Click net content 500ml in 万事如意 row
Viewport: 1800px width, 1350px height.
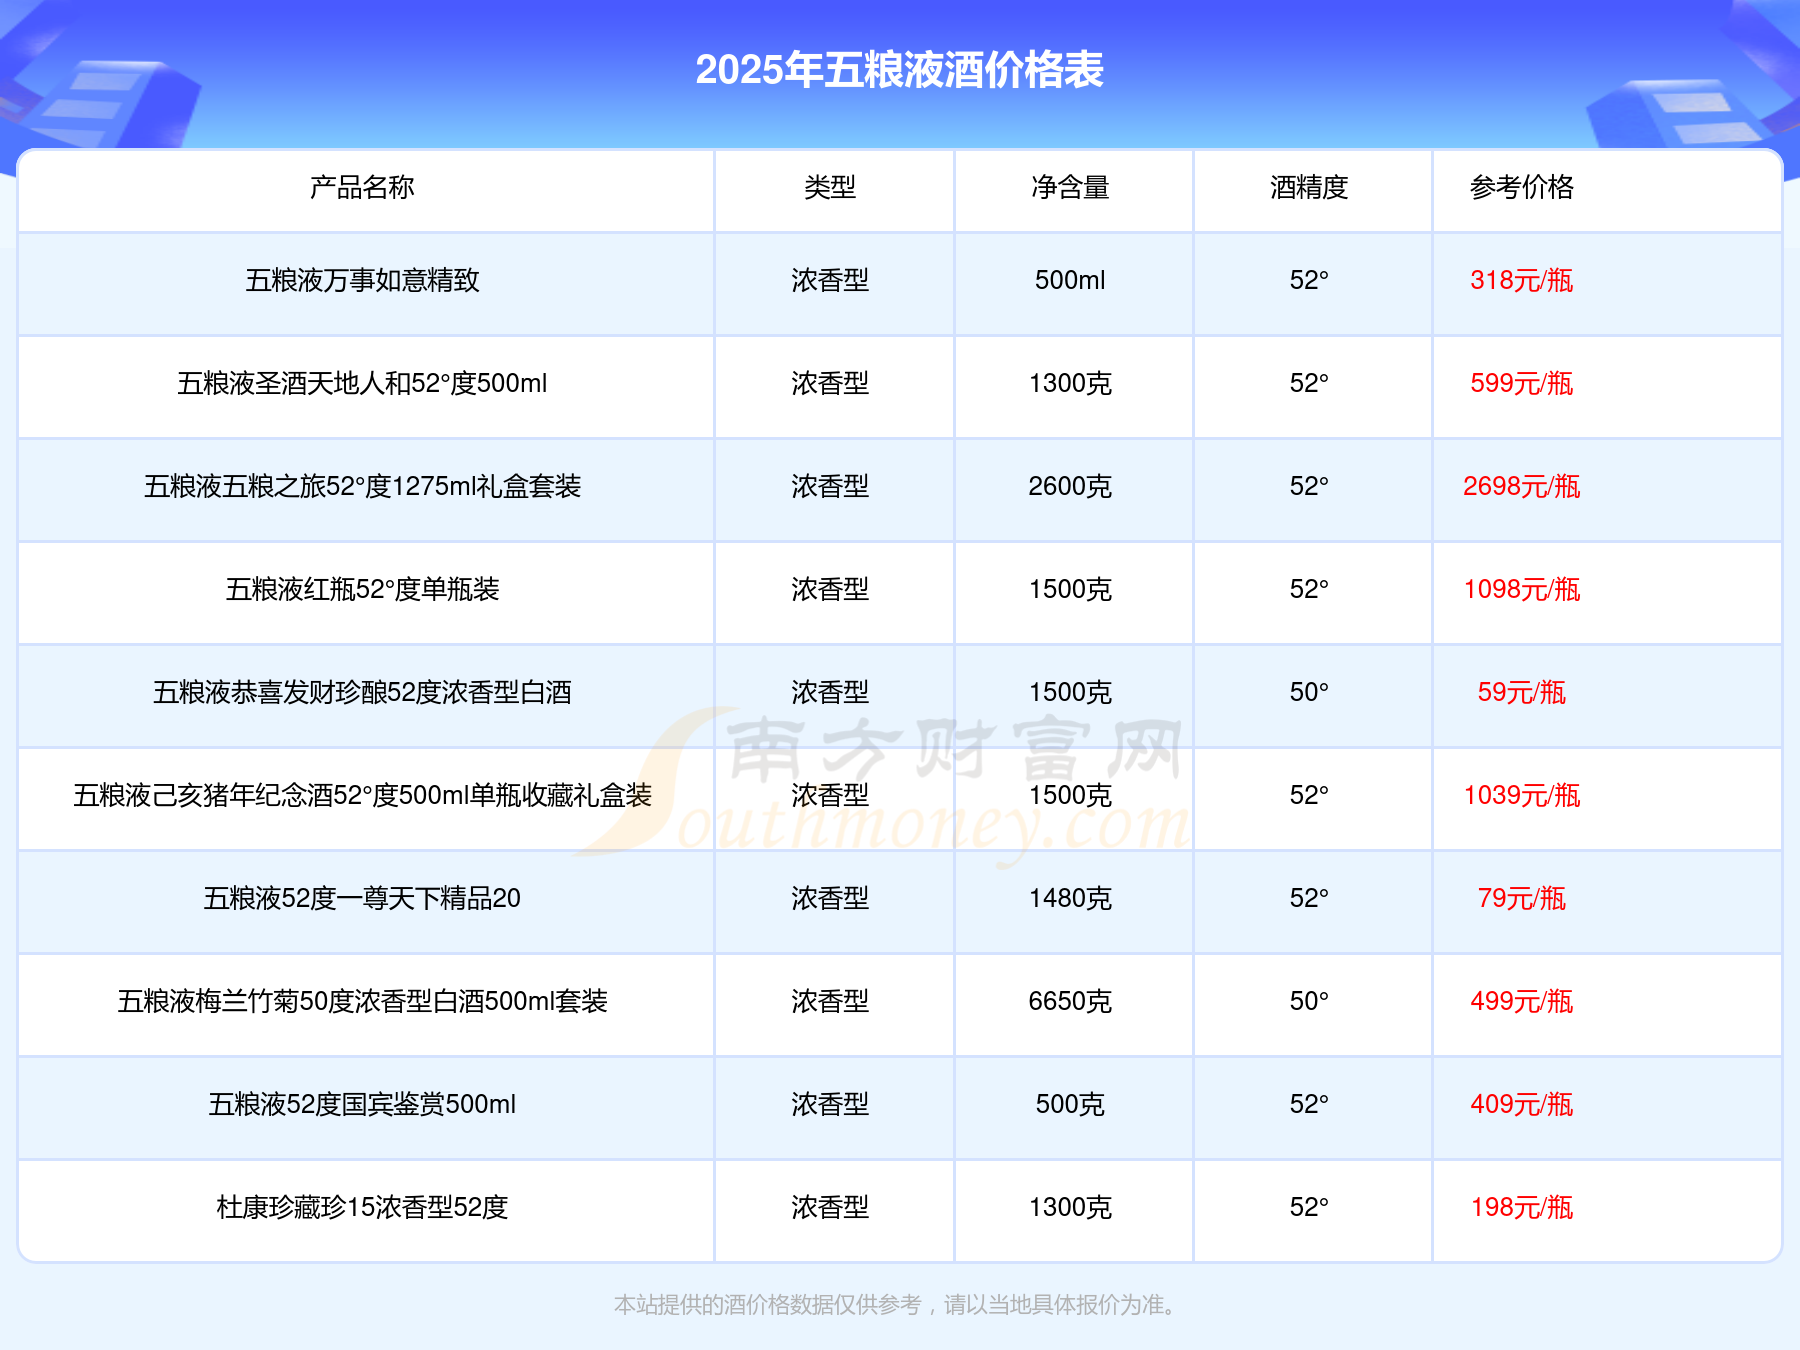(1070, 280)
